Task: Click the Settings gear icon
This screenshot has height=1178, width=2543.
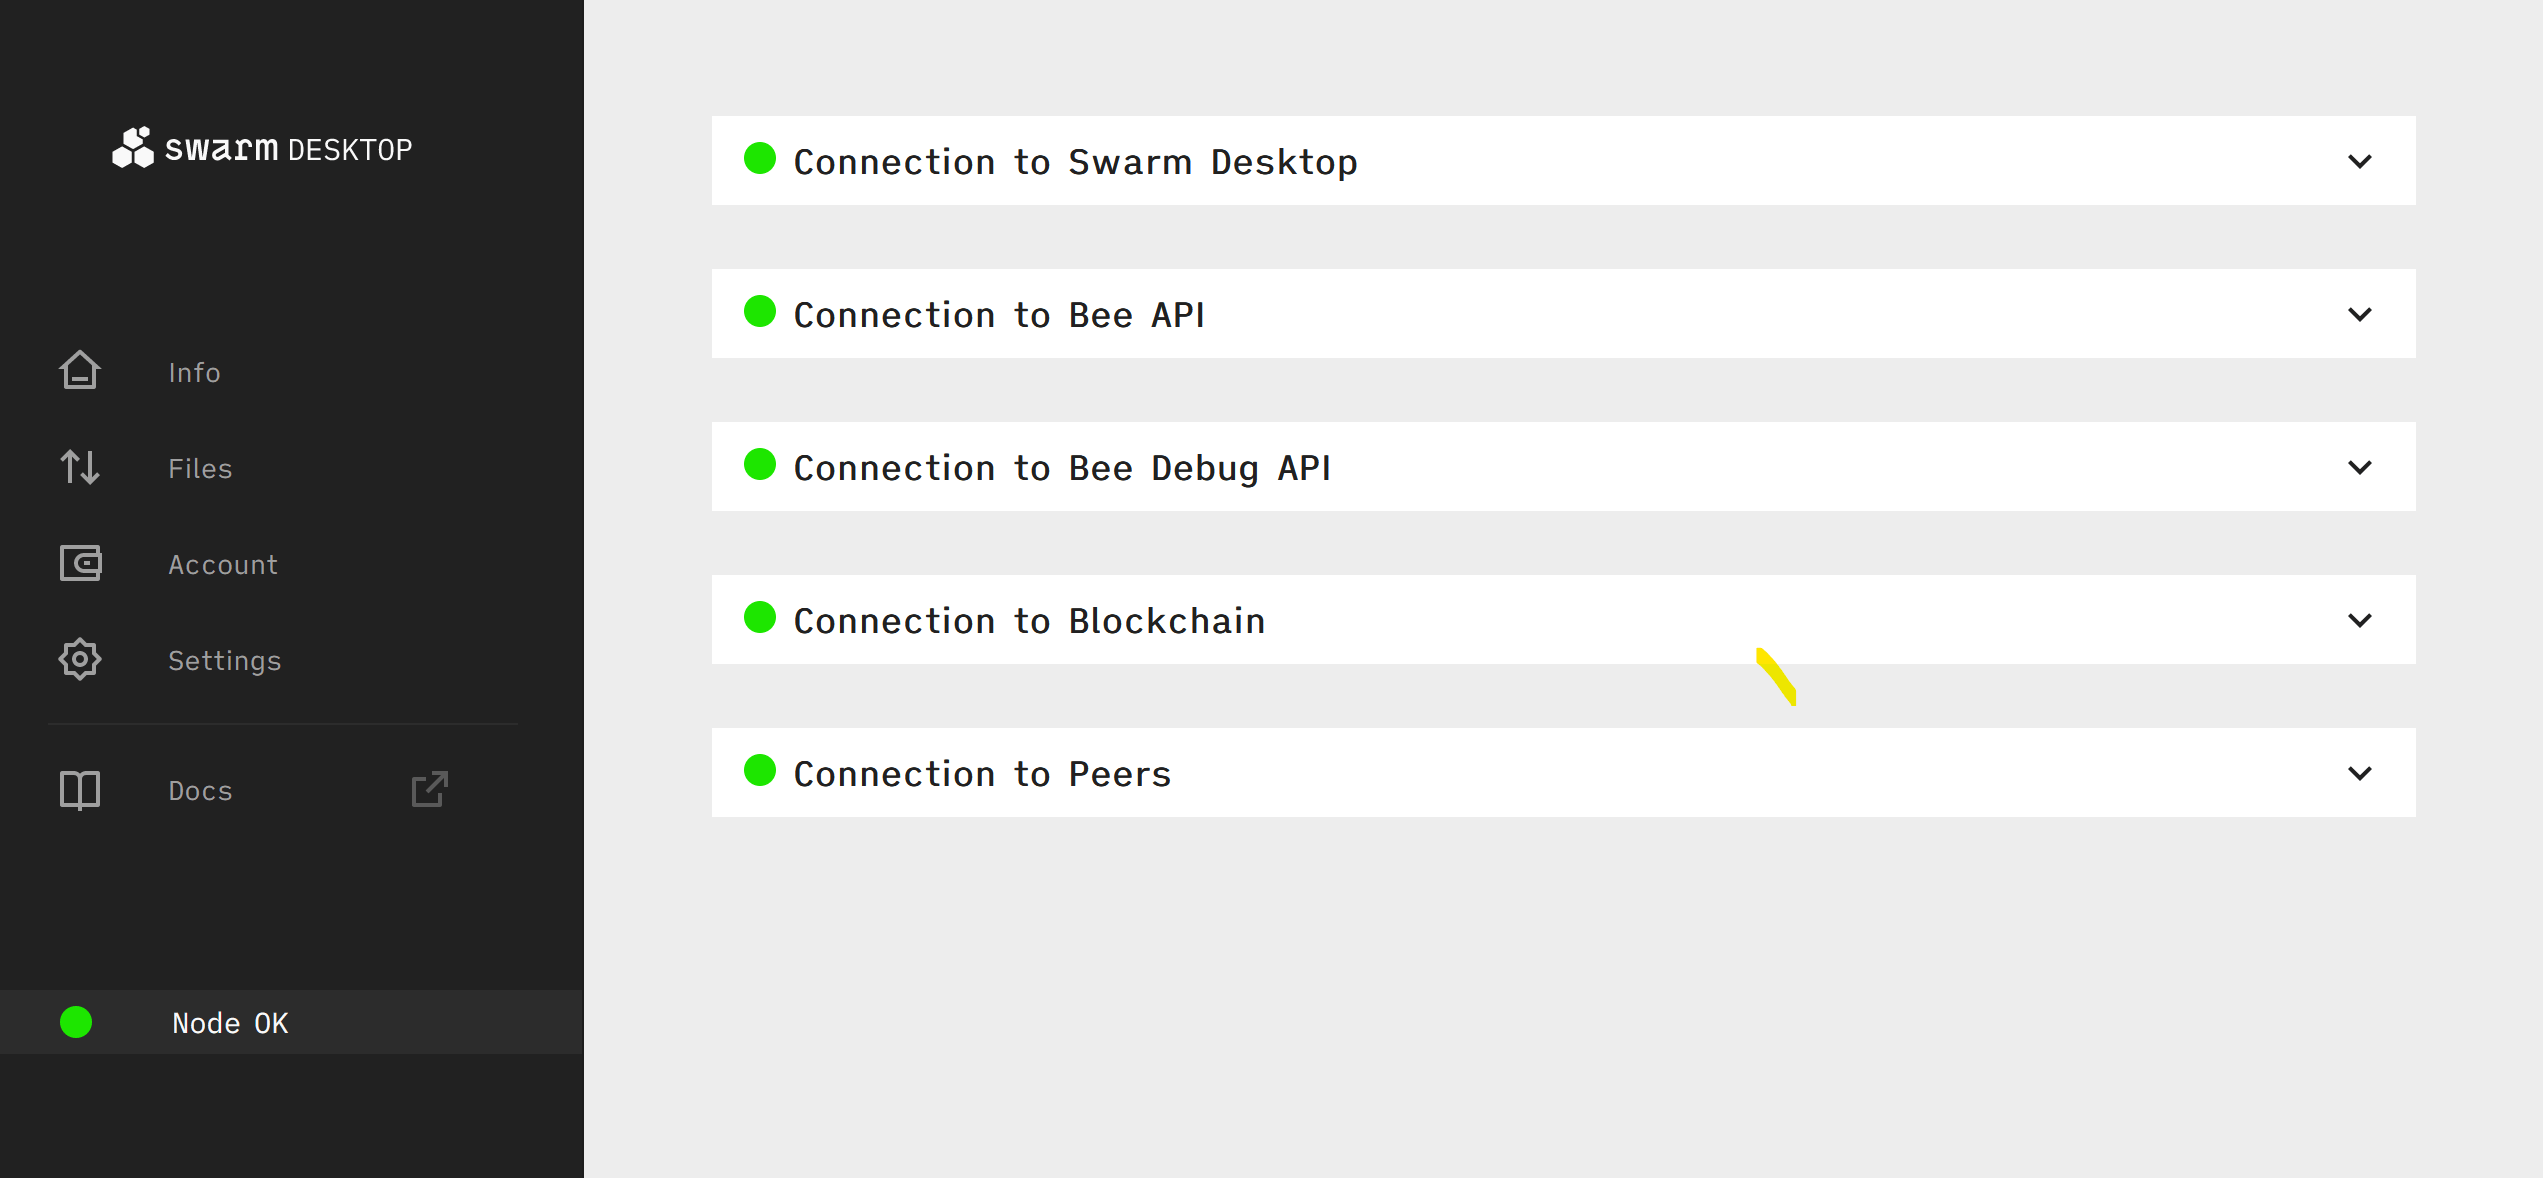Action: (80, 659)
